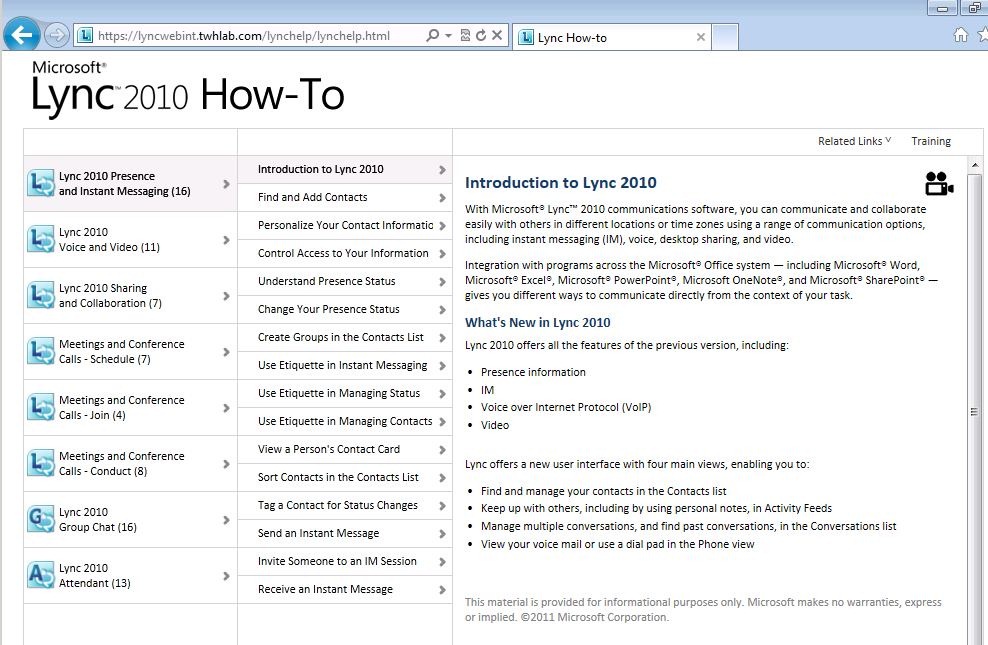Screen dimensions: 988x645
Task: Expand chevron beside Voice and Video category
Action: 226,240
